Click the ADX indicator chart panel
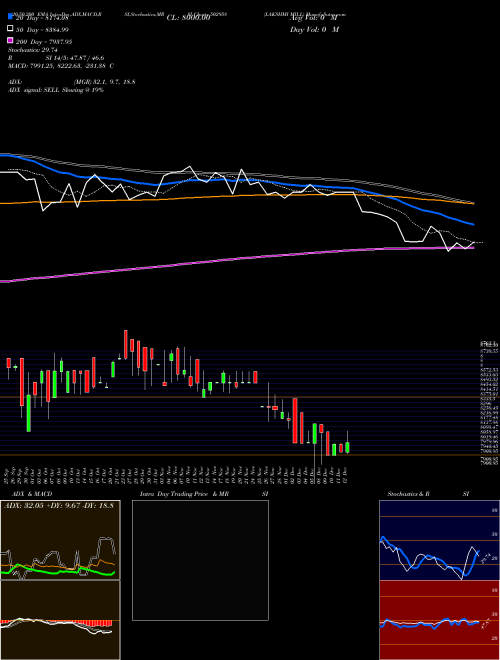This screenshot has height=660, width=500. tap(60, 540)
